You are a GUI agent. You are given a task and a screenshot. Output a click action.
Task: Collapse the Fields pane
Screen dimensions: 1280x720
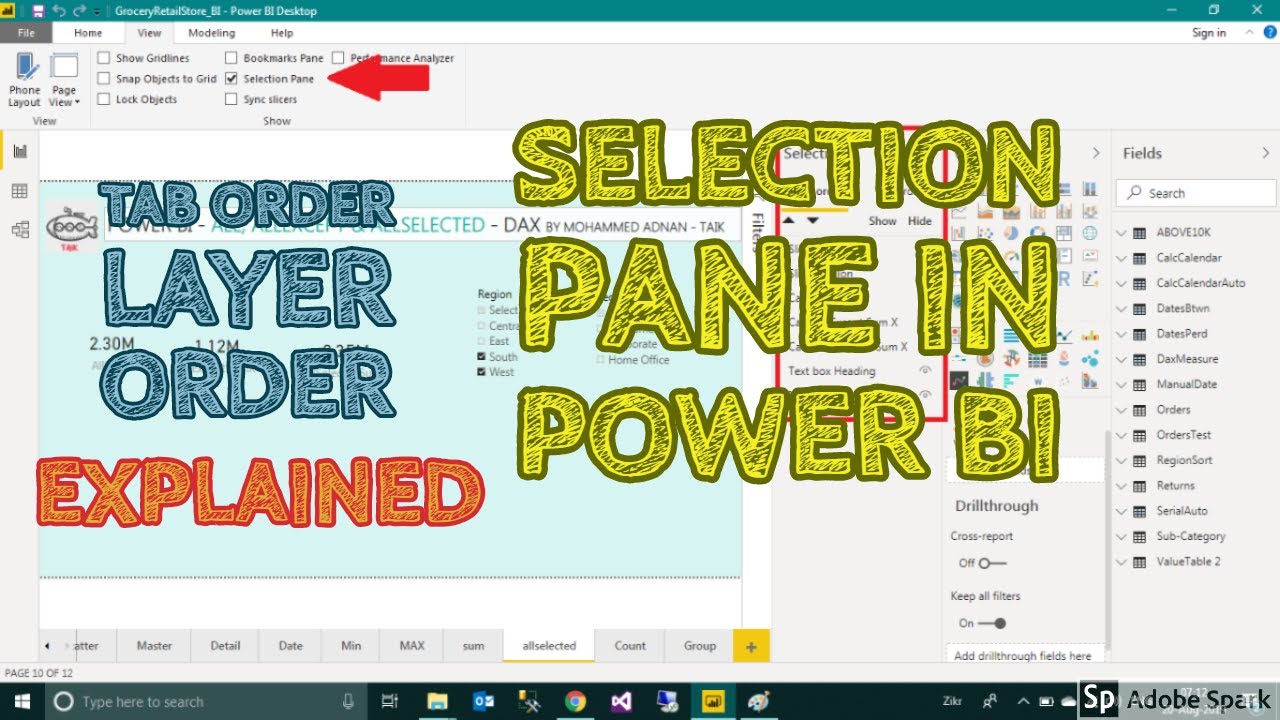pos(1266,153)
